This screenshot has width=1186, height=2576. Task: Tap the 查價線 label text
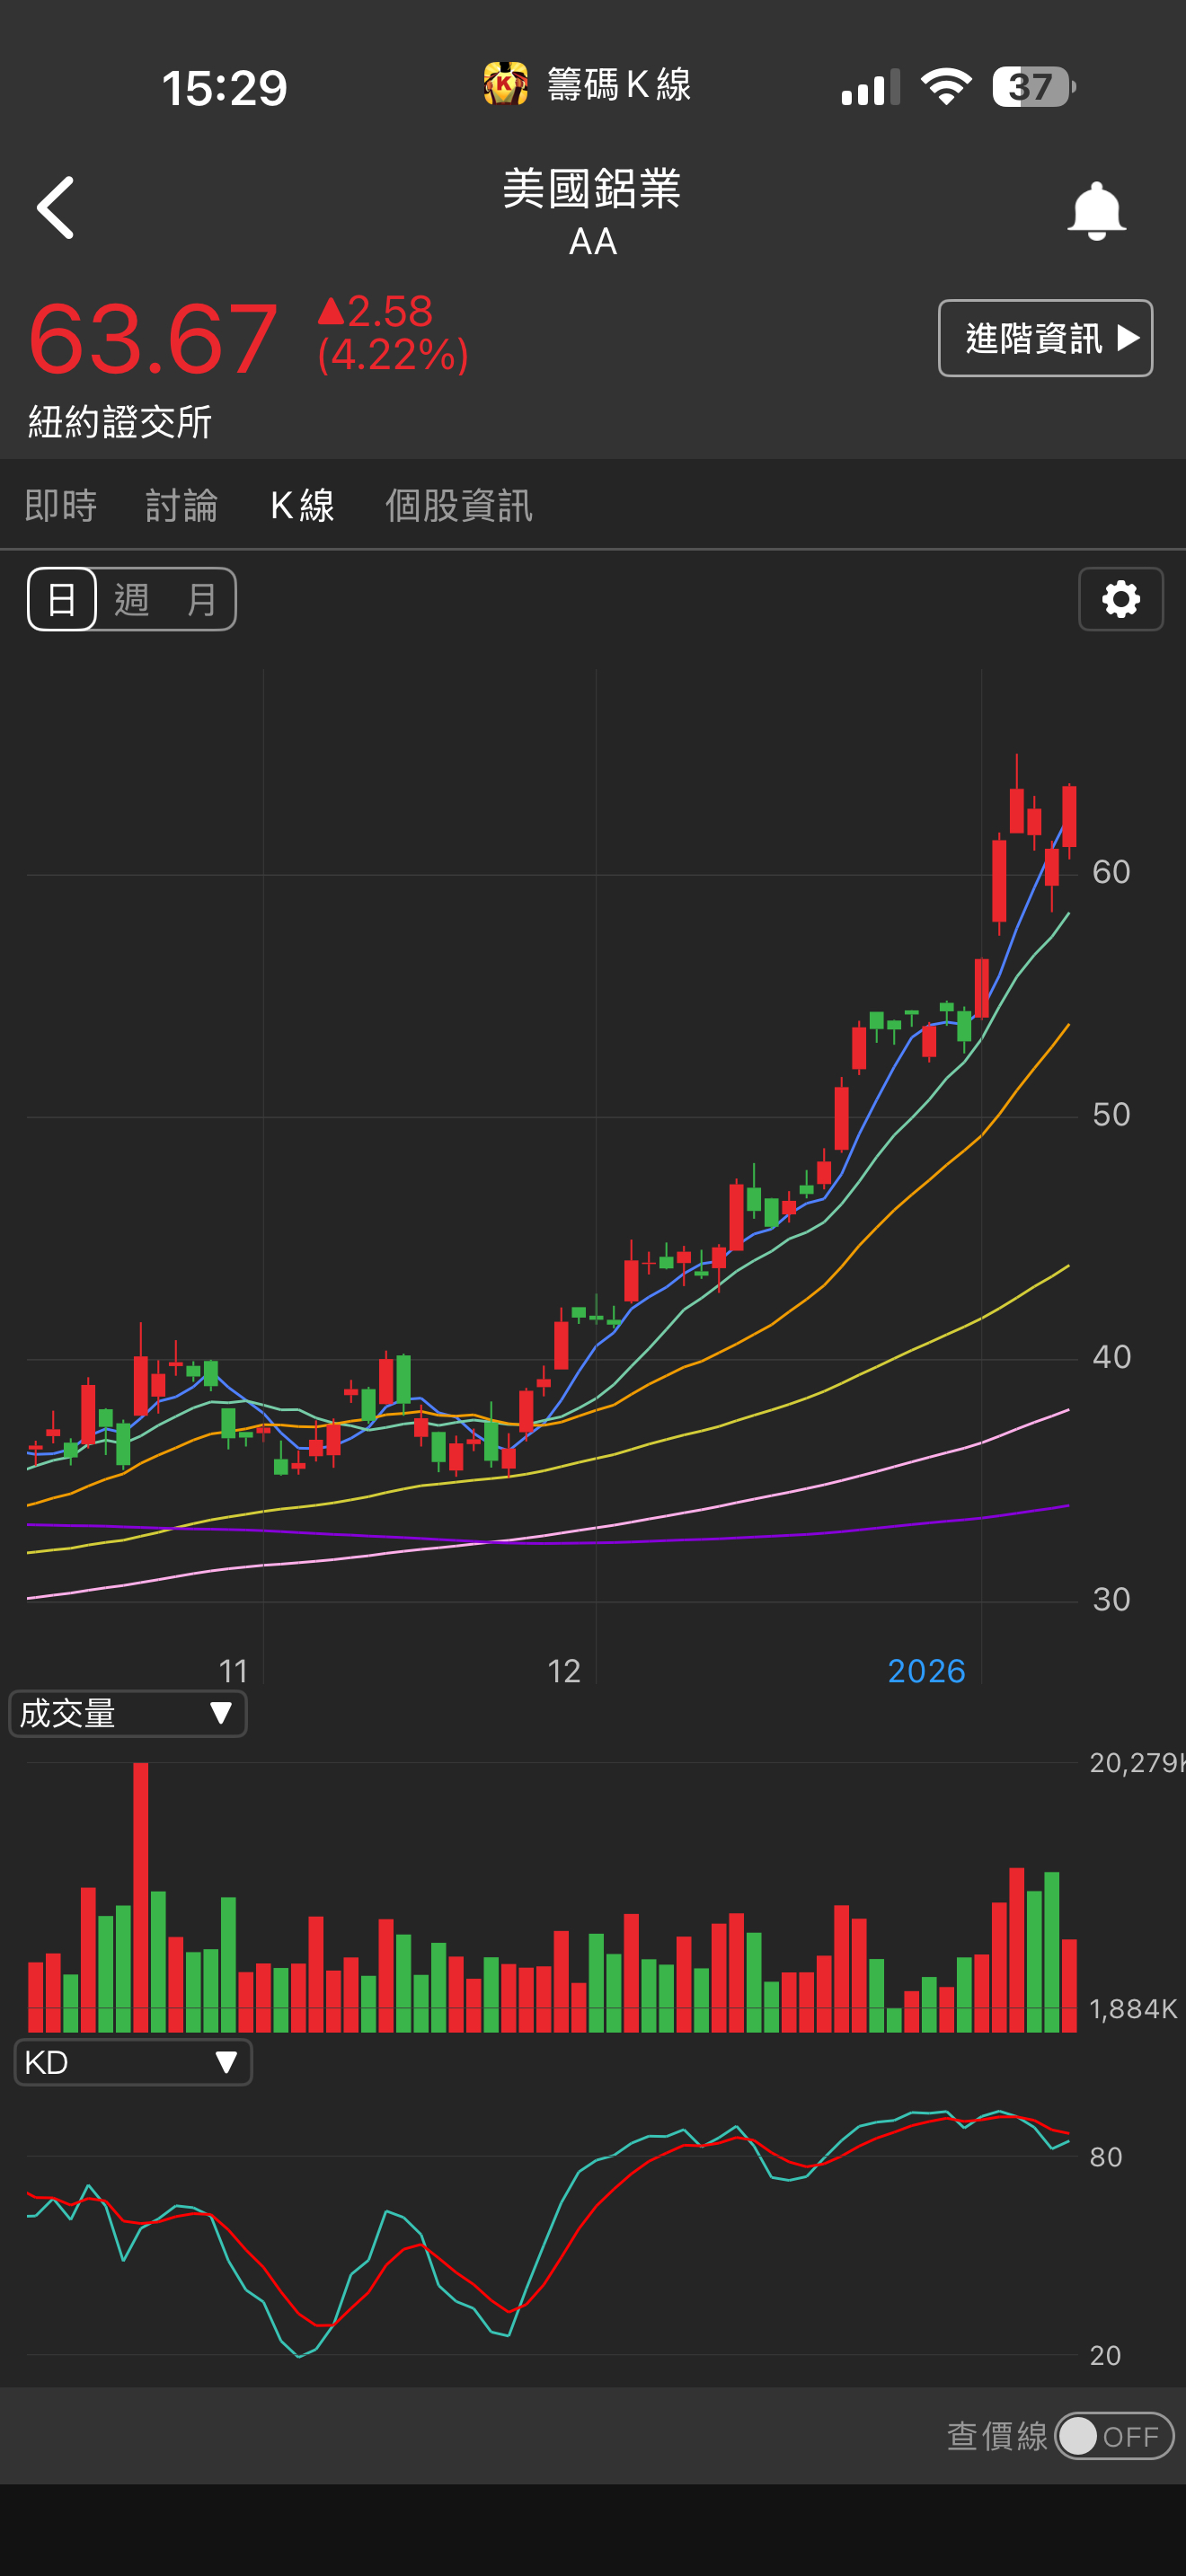tap(997, 2436)
